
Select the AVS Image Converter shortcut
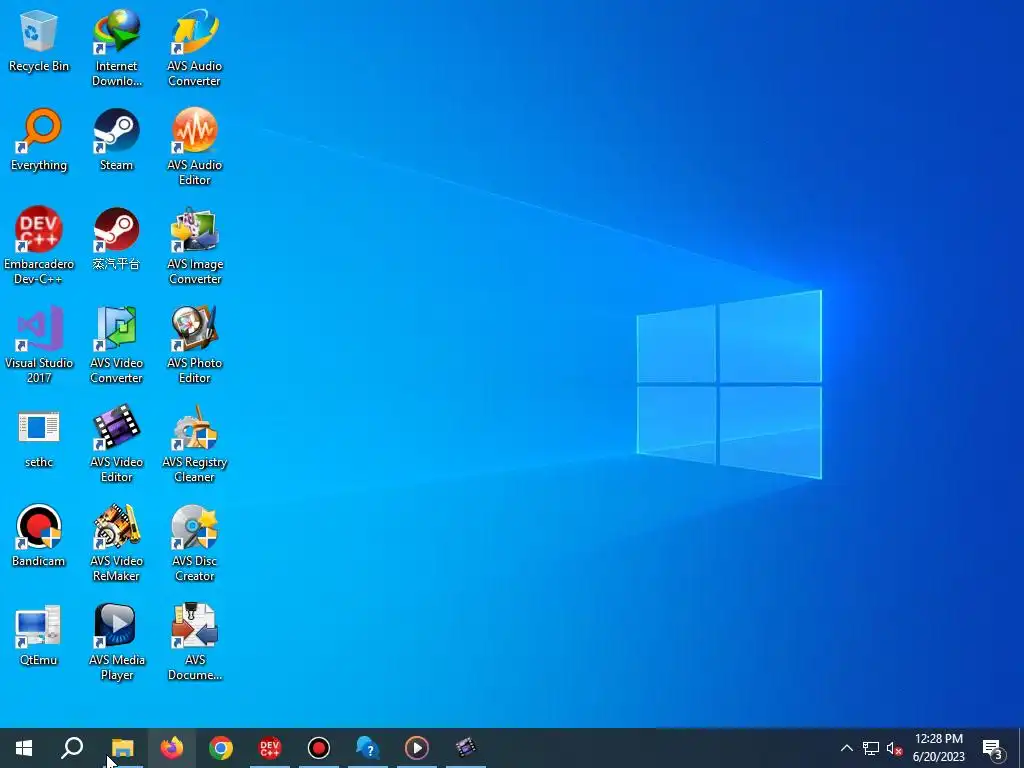point(195,246)
